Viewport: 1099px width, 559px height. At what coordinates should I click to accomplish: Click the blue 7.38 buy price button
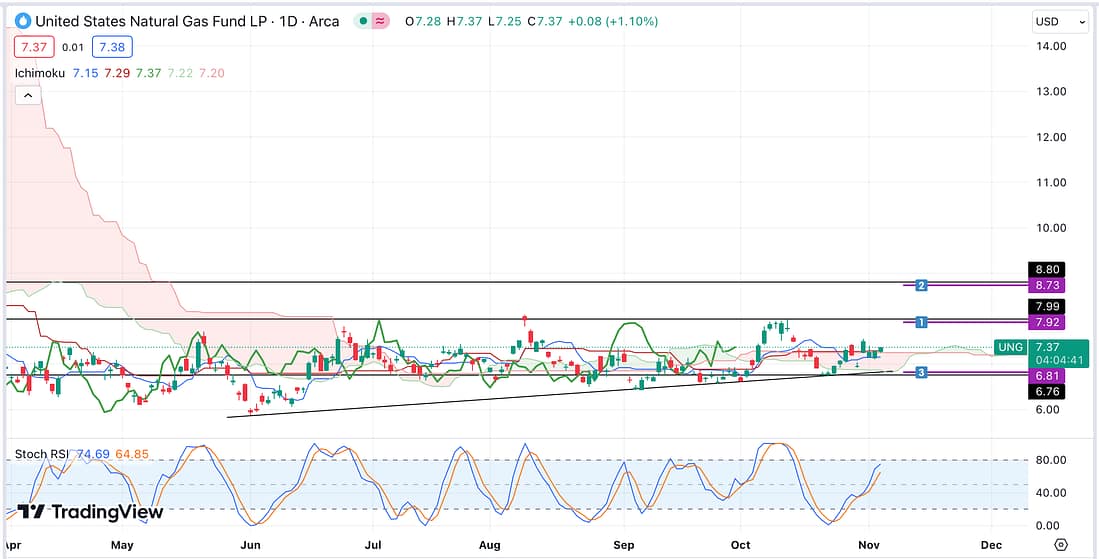pyautogui.click(x=112, y=46)
